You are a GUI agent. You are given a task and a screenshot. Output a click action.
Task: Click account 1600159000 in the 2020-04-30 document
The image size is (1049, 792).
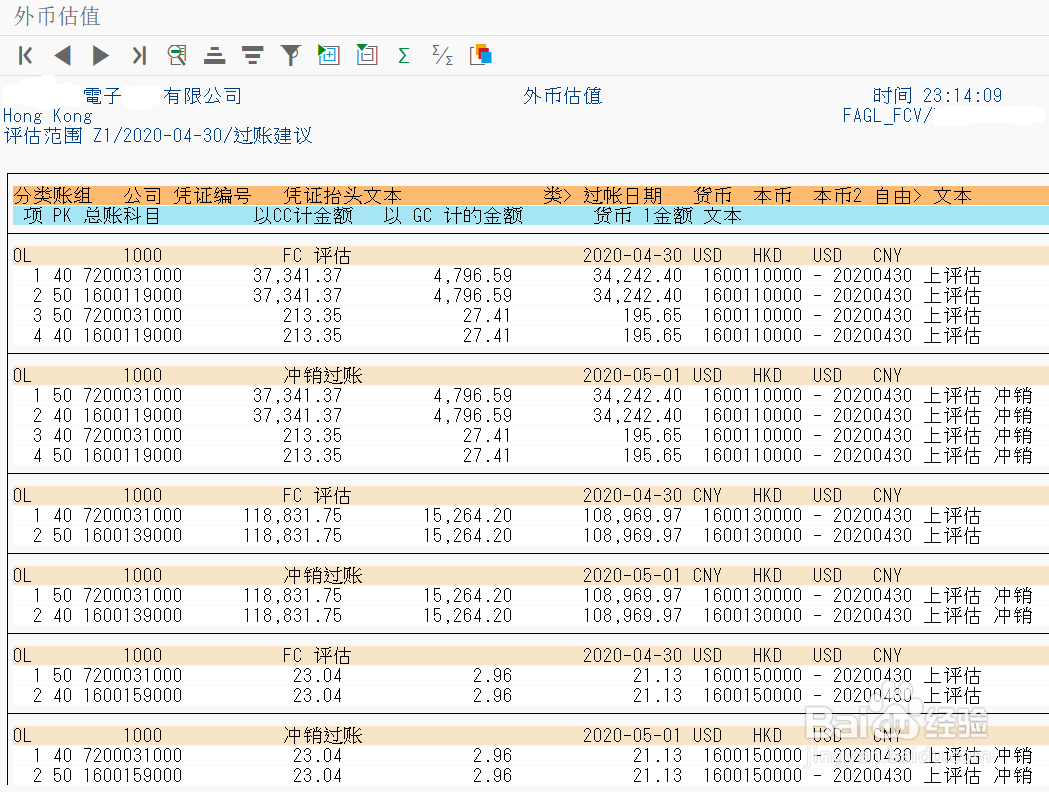pyautogui.click(x=132, y=696)
